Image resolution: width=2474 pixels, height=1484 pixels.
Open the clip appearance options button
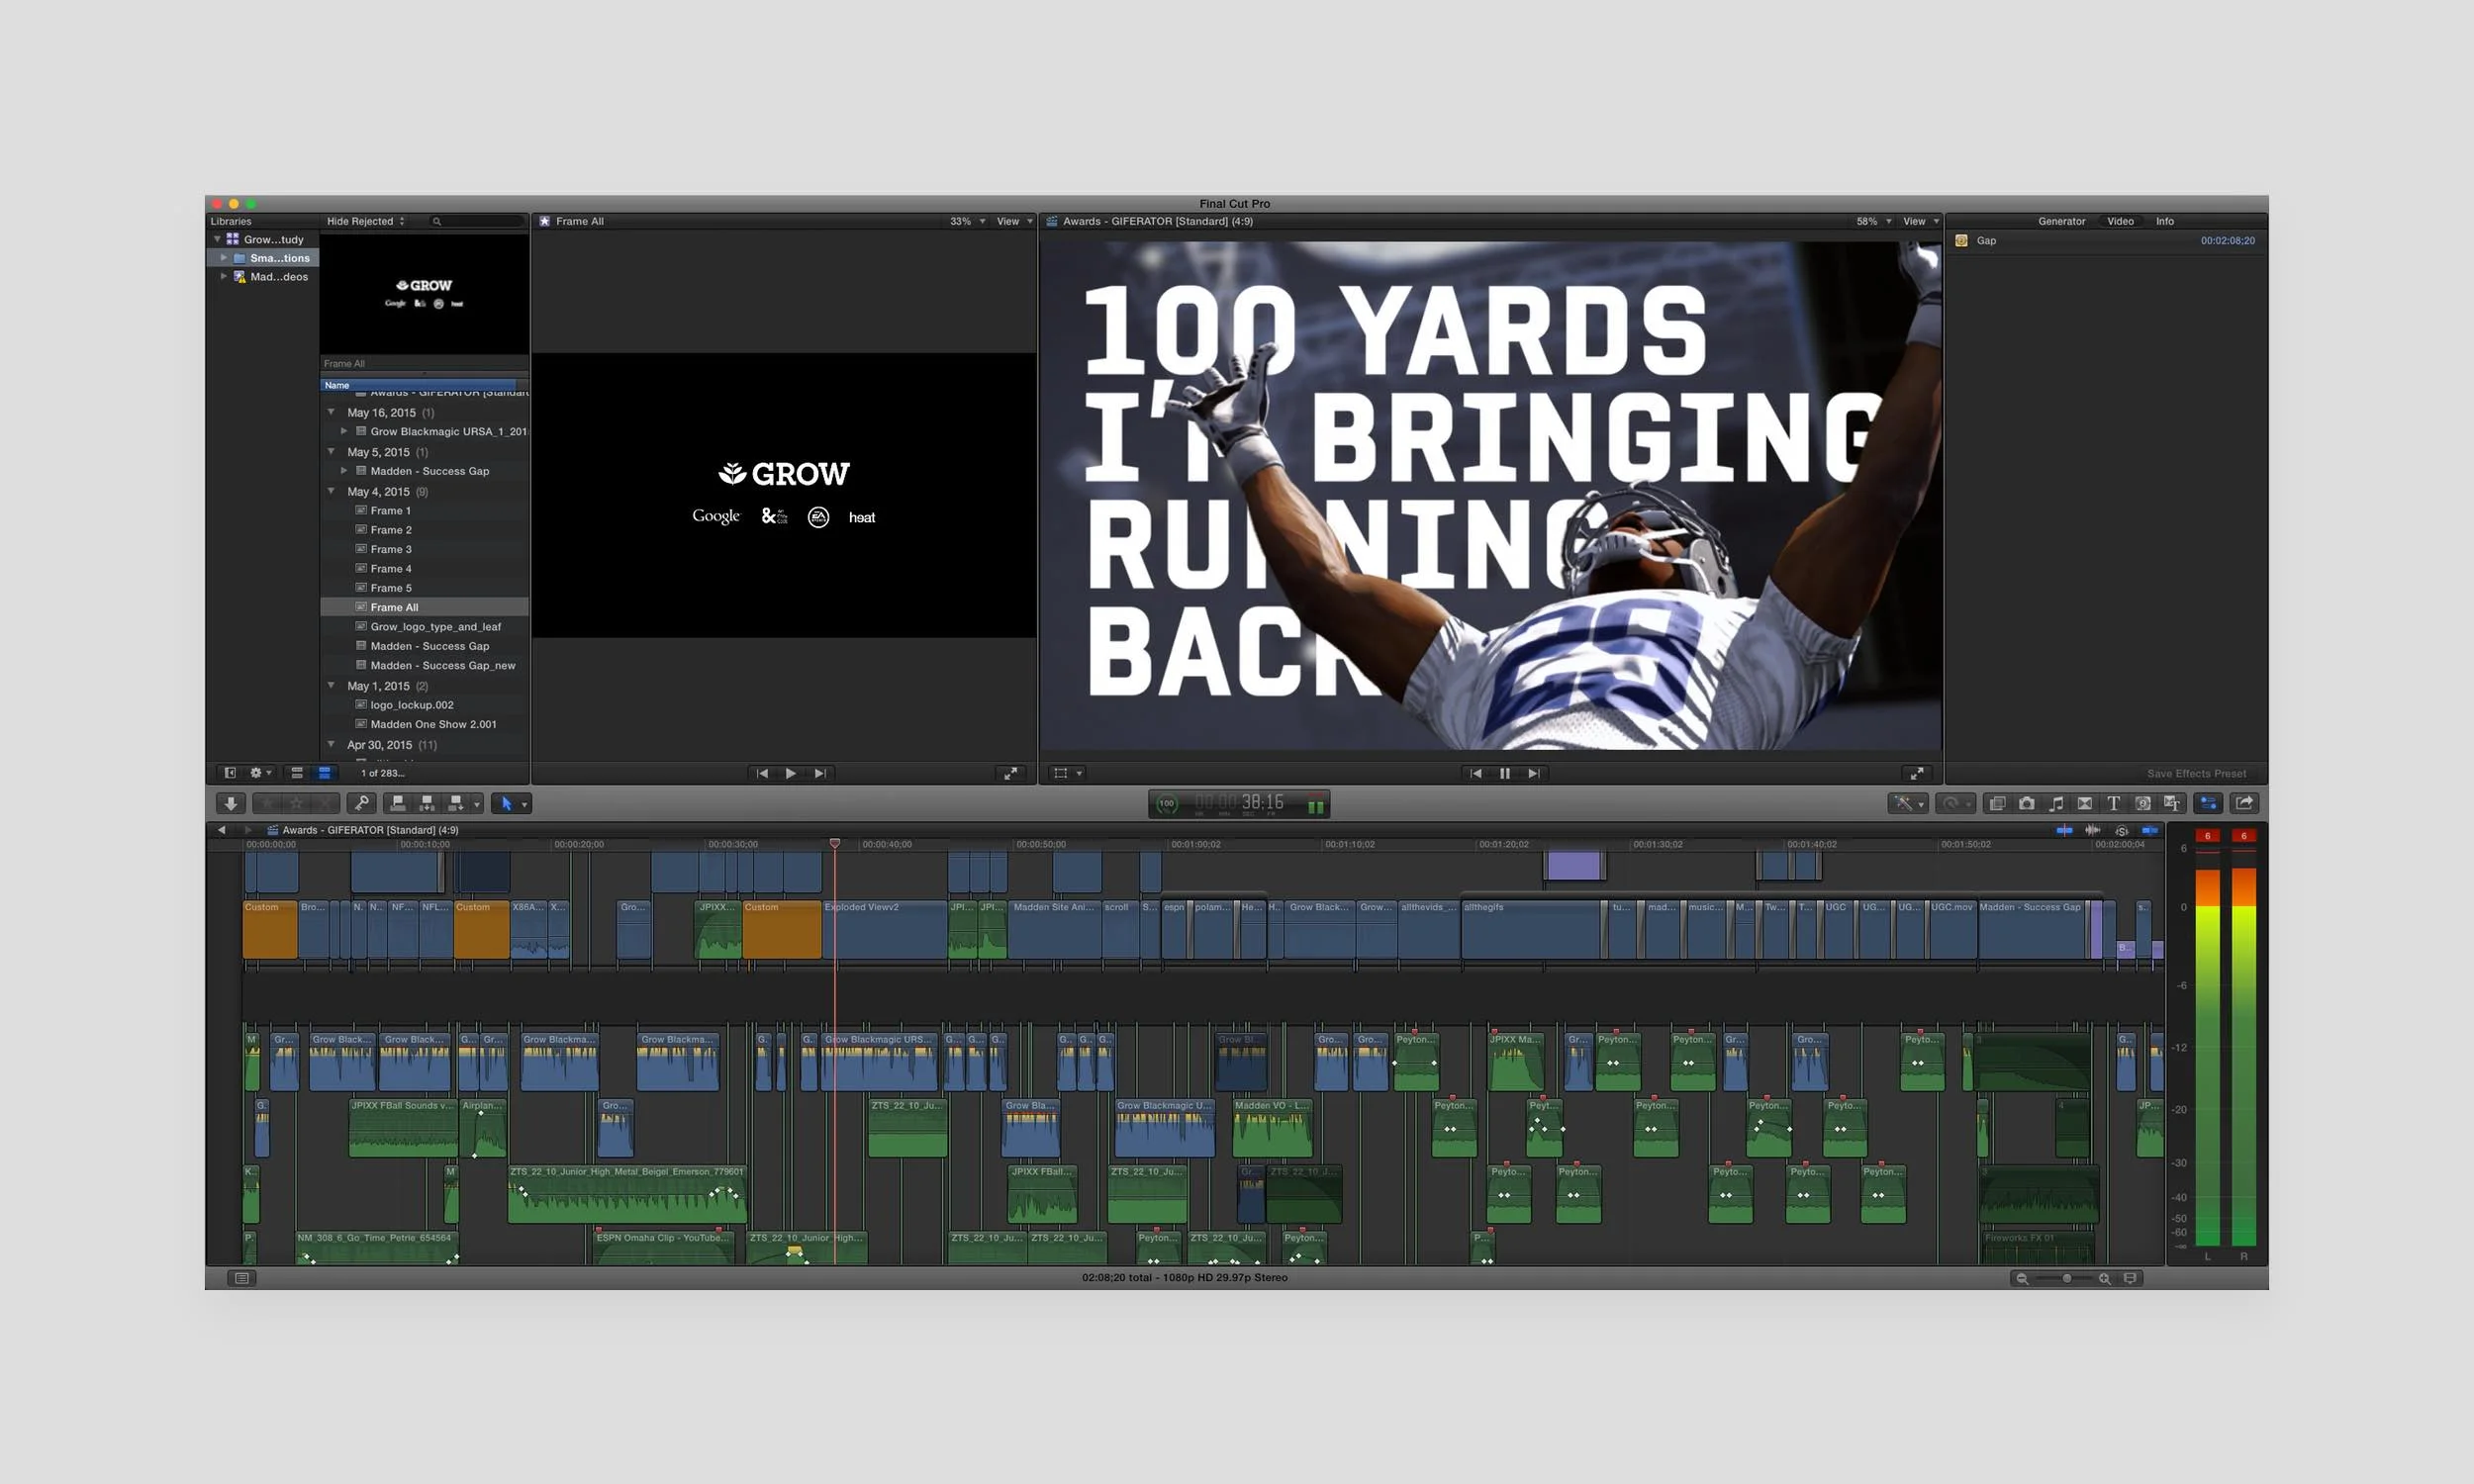tap(2131, 1278)
